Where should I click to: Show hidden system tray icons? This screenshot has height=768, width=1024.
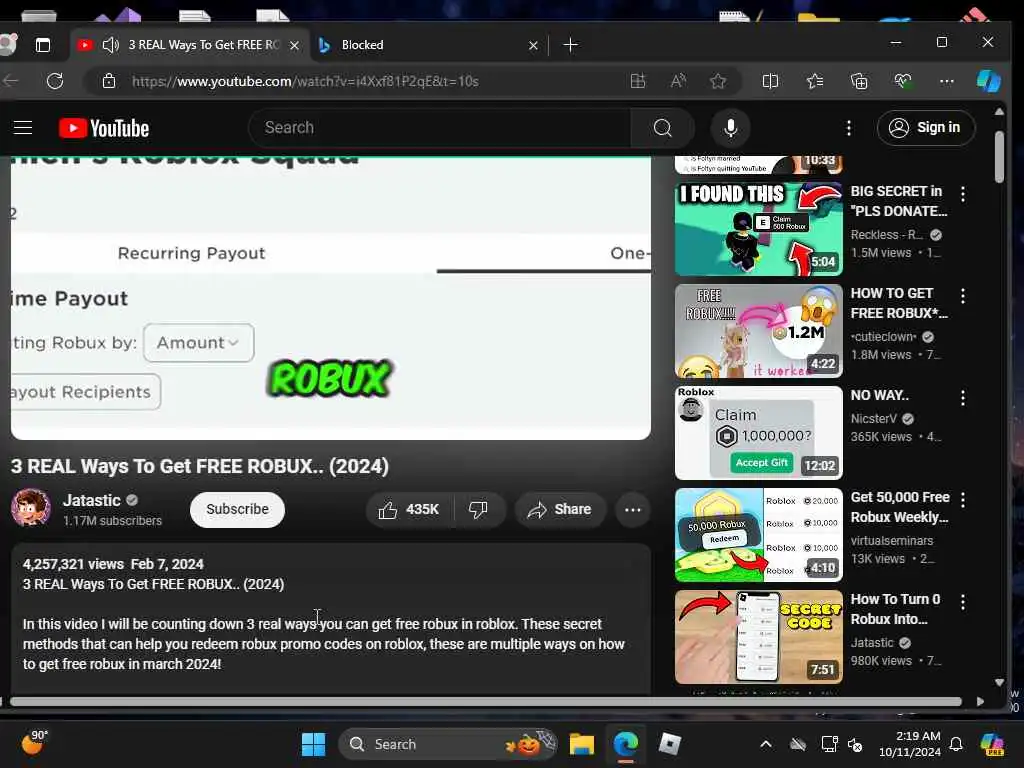click(765, 744)
